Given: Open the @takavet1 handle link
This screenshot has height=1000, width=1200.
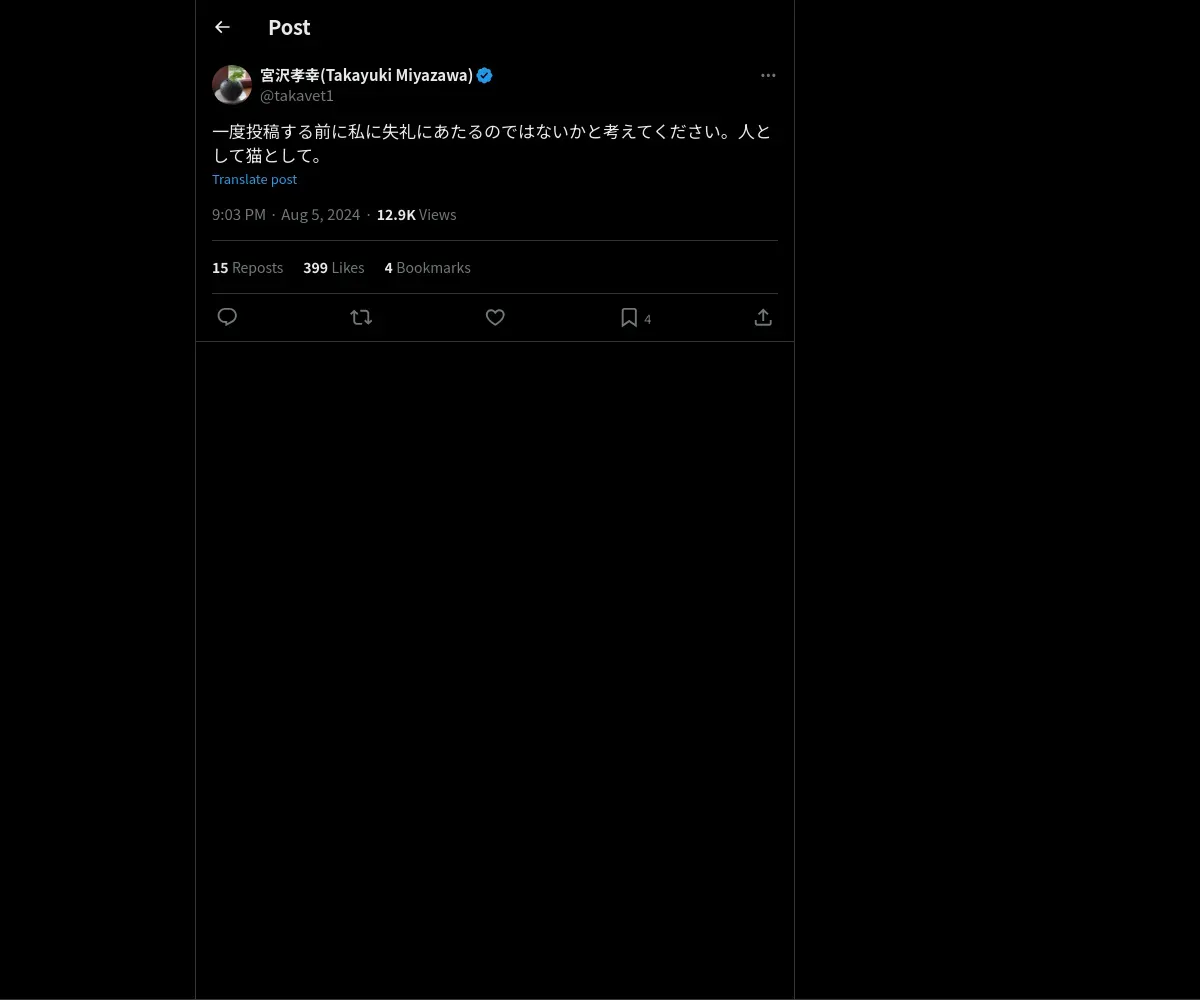Looking at the screenshot, I should click(297, 96).
